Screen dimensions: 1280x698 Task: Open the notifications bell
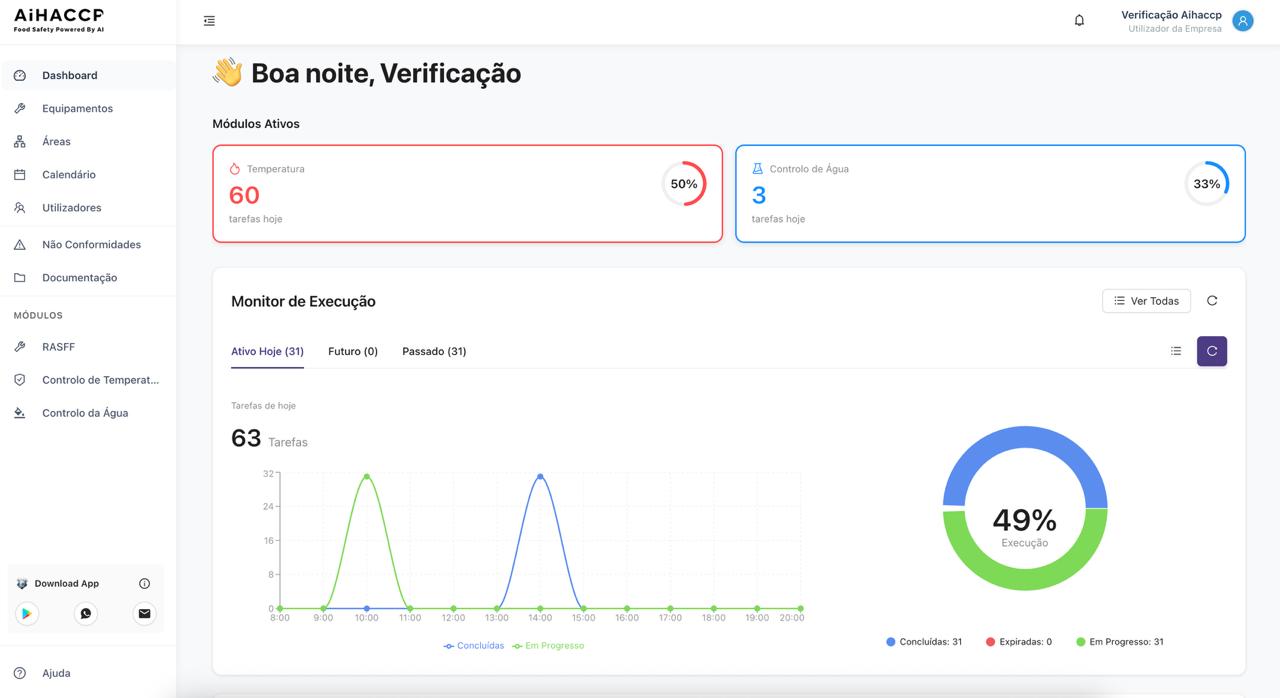(x=1079, y=21)
